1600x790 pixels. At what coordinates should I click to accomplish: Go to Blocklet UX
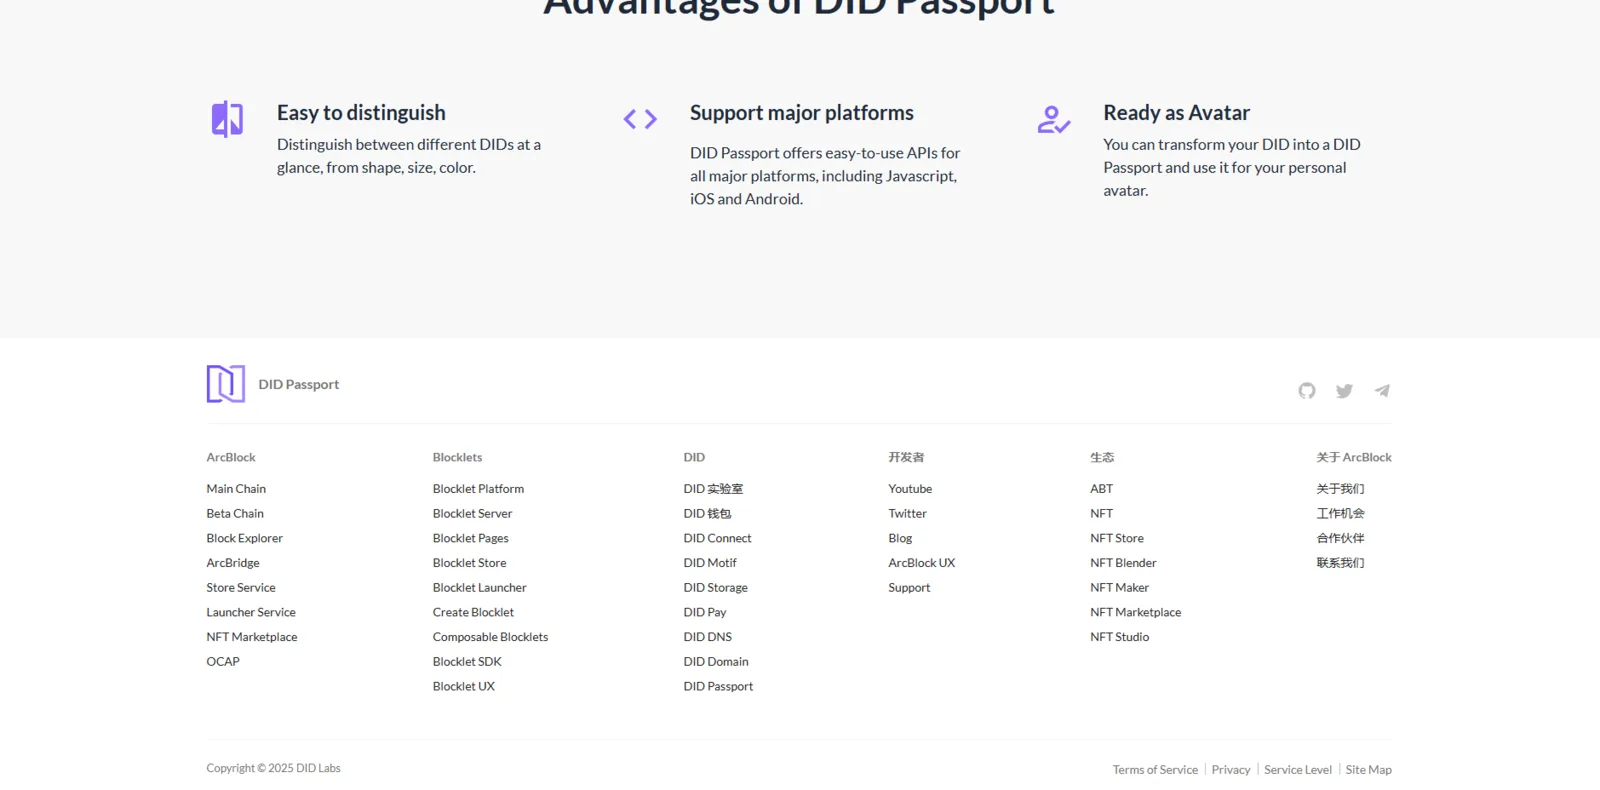463,687
